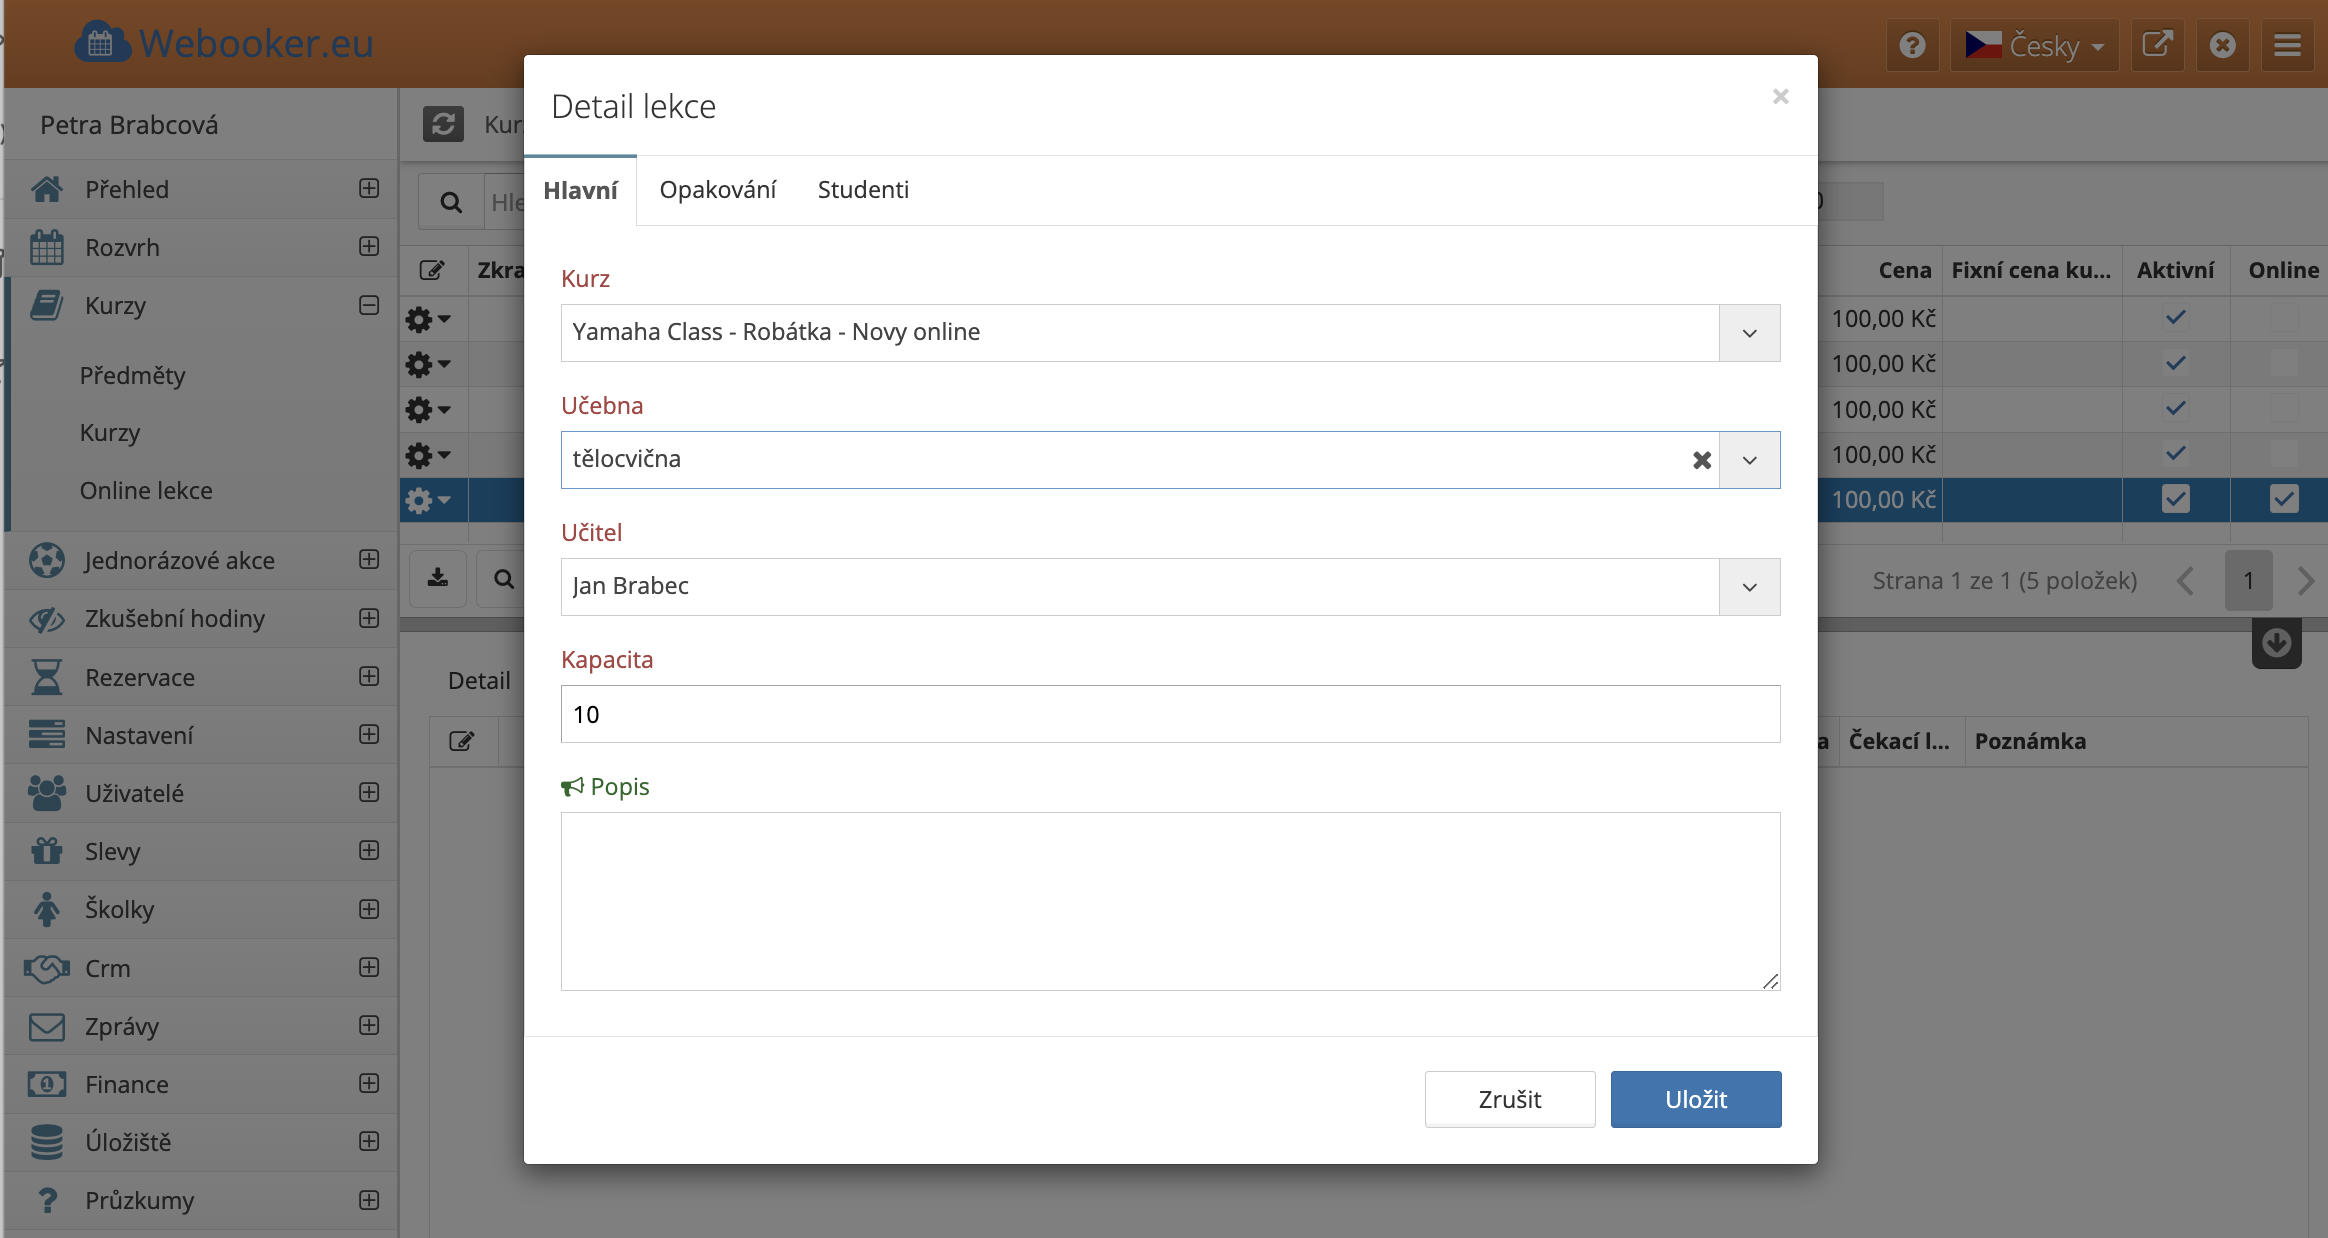Expand the Finance menu in the sidebar
The height and width of the screenshot is (1238, 2328).
(369, 1083)
